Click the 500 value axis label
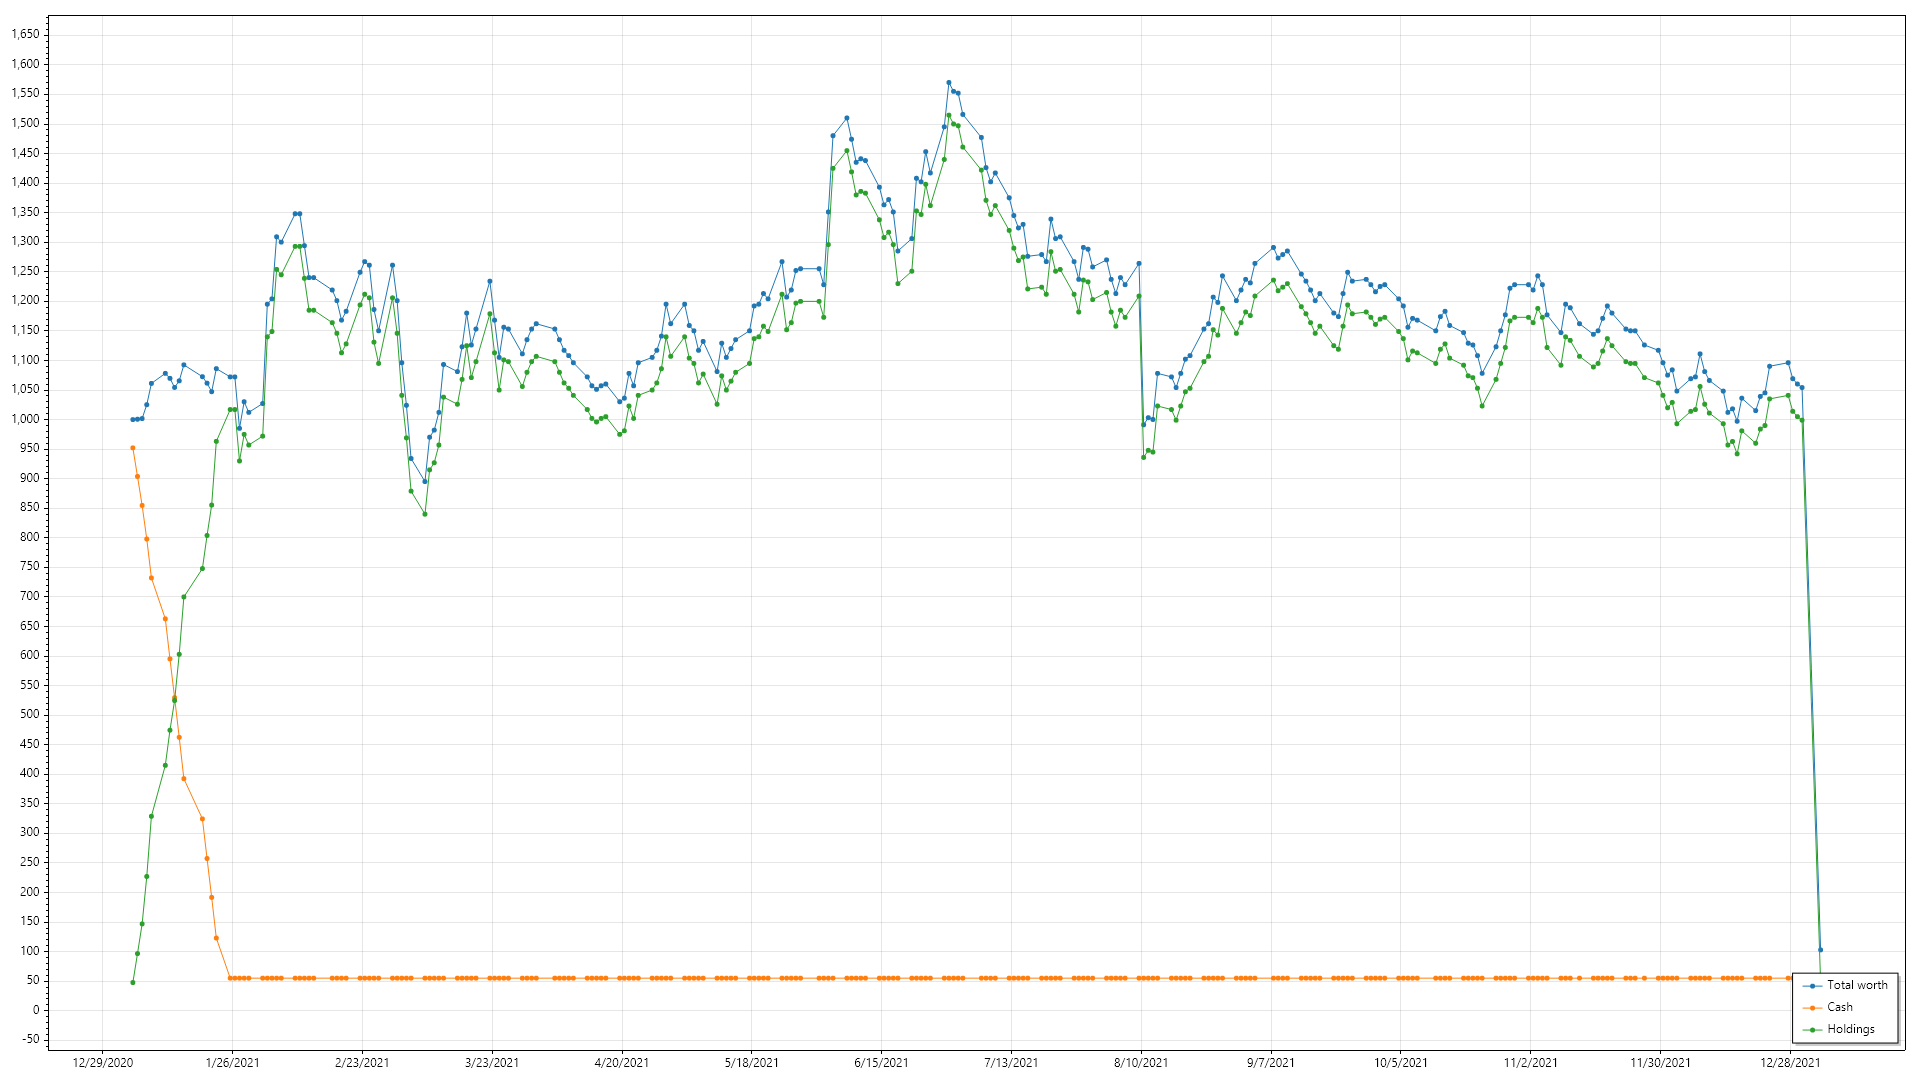This screenshot has width=1920, height=1080. [x=29, y=714]
